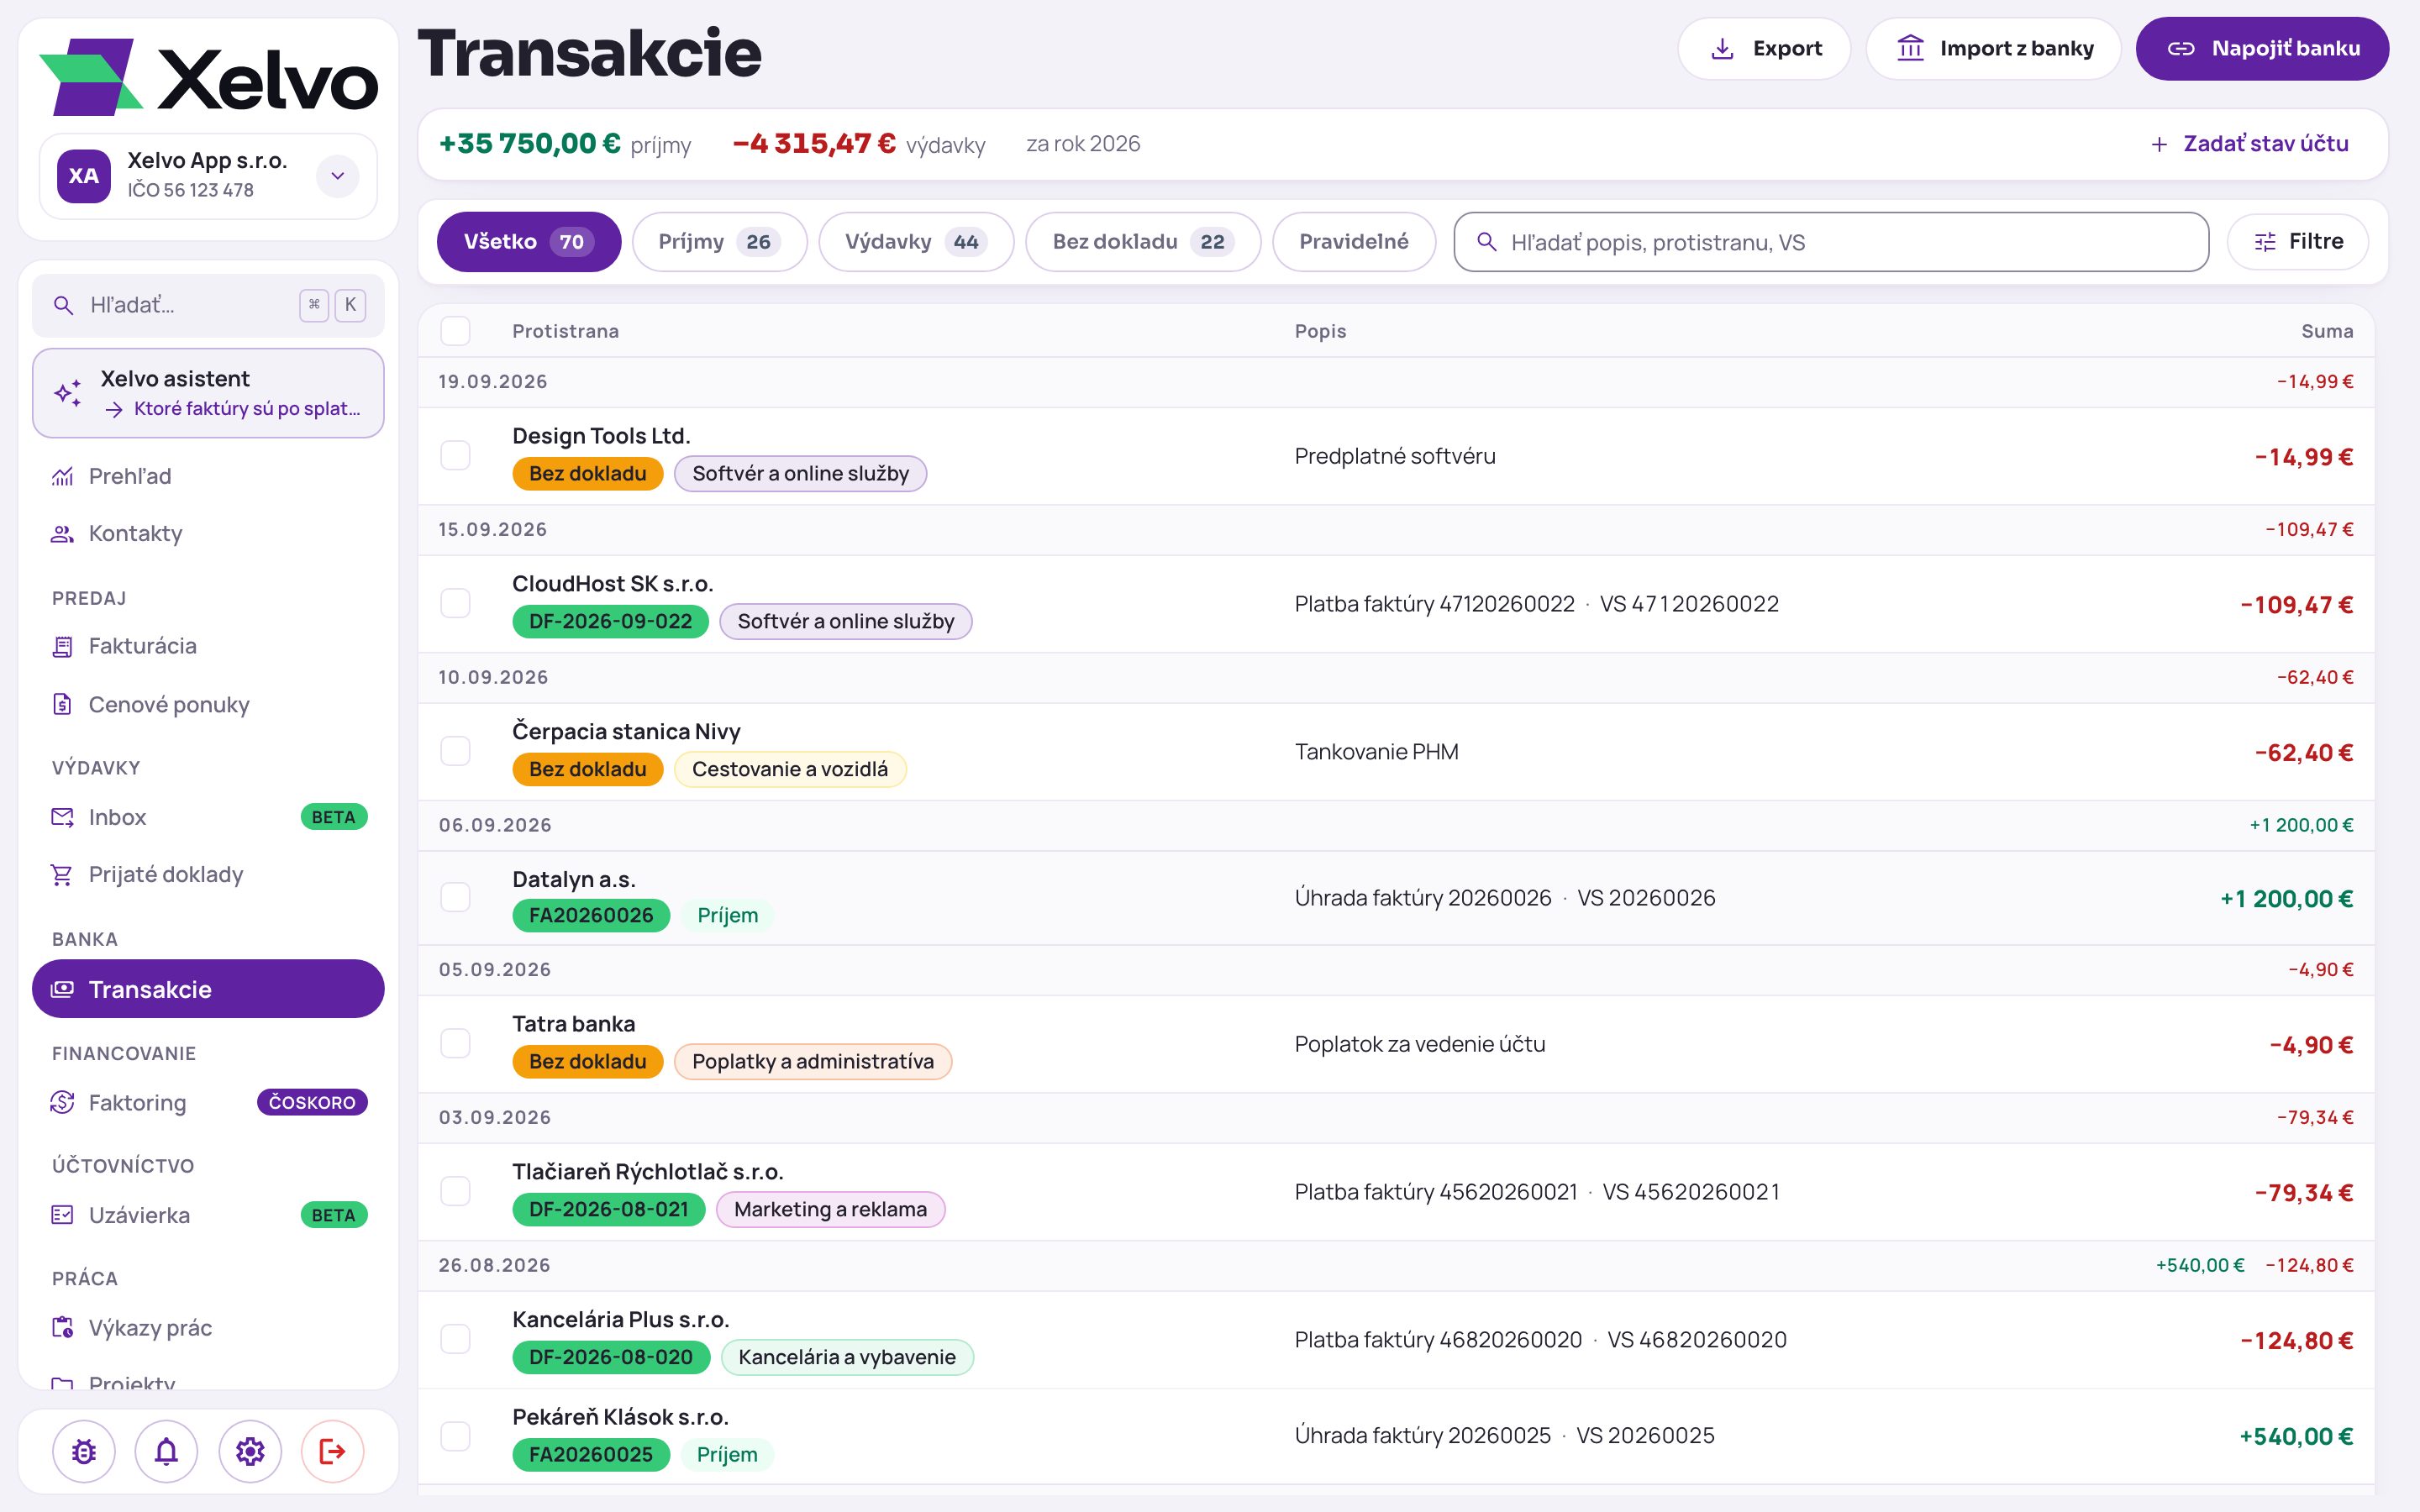2420x1512 pixels.
Task: Click the Xelvo logo
Action: [x=208, y=77]
